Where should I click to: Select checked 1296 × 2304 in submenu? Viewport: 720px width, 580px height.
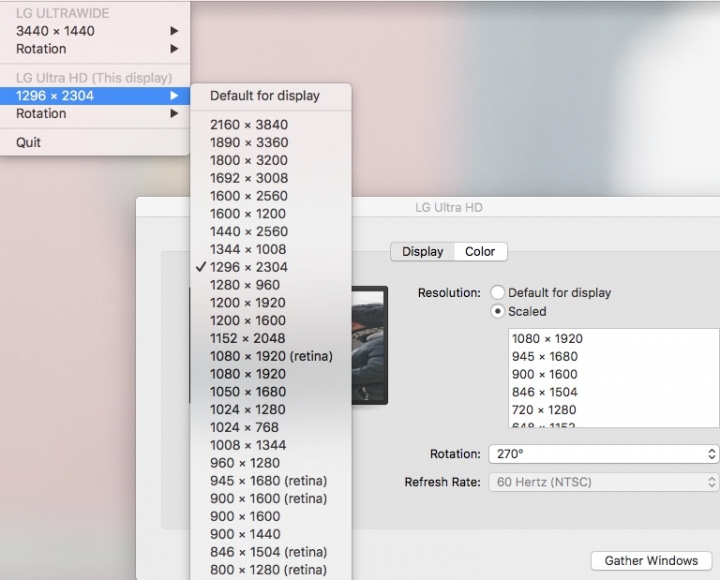coord(271,267)
